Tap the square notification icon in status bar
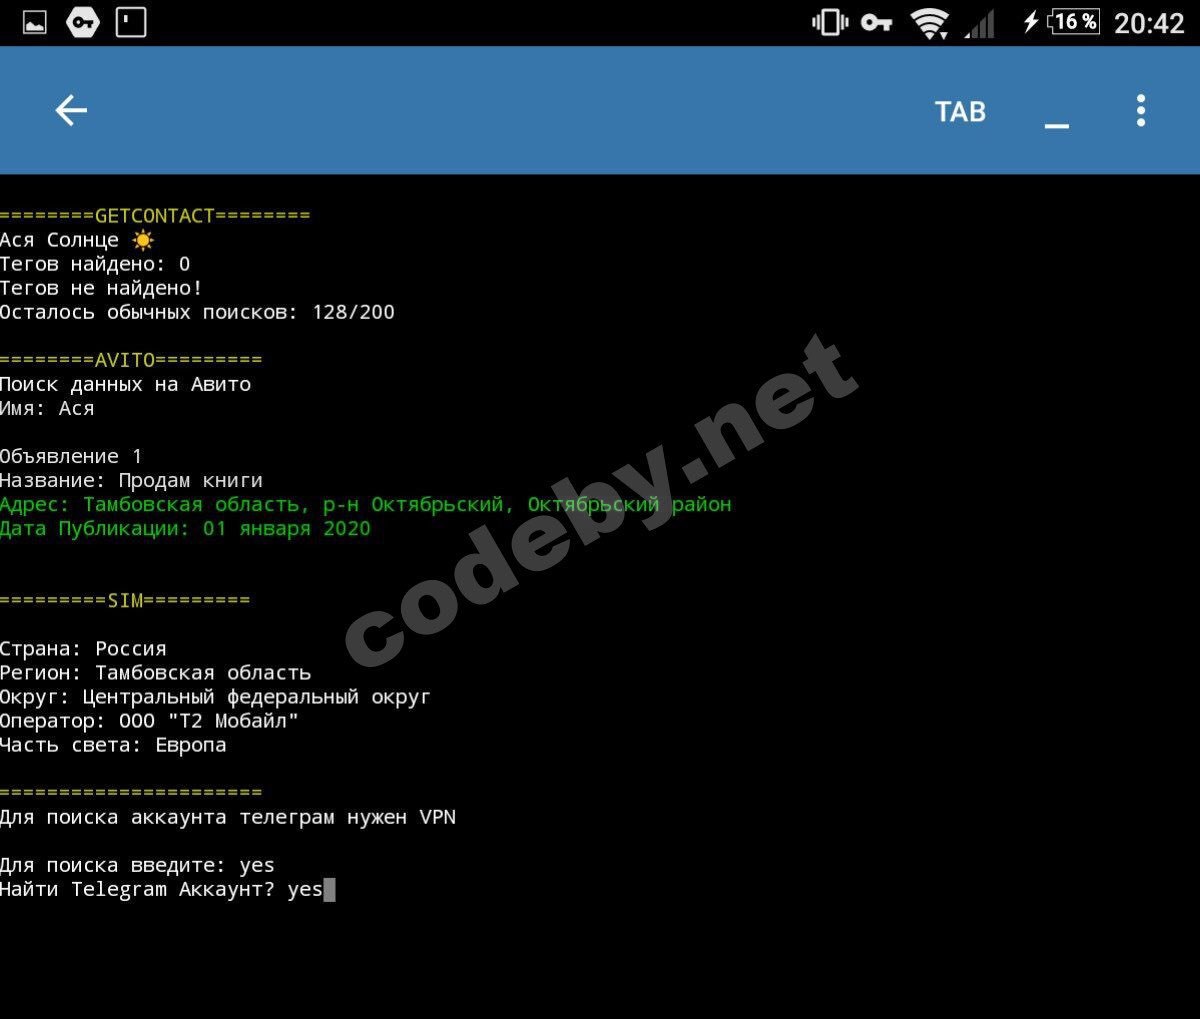This screenshot has width=1200, height=1019. coord(131,22)
